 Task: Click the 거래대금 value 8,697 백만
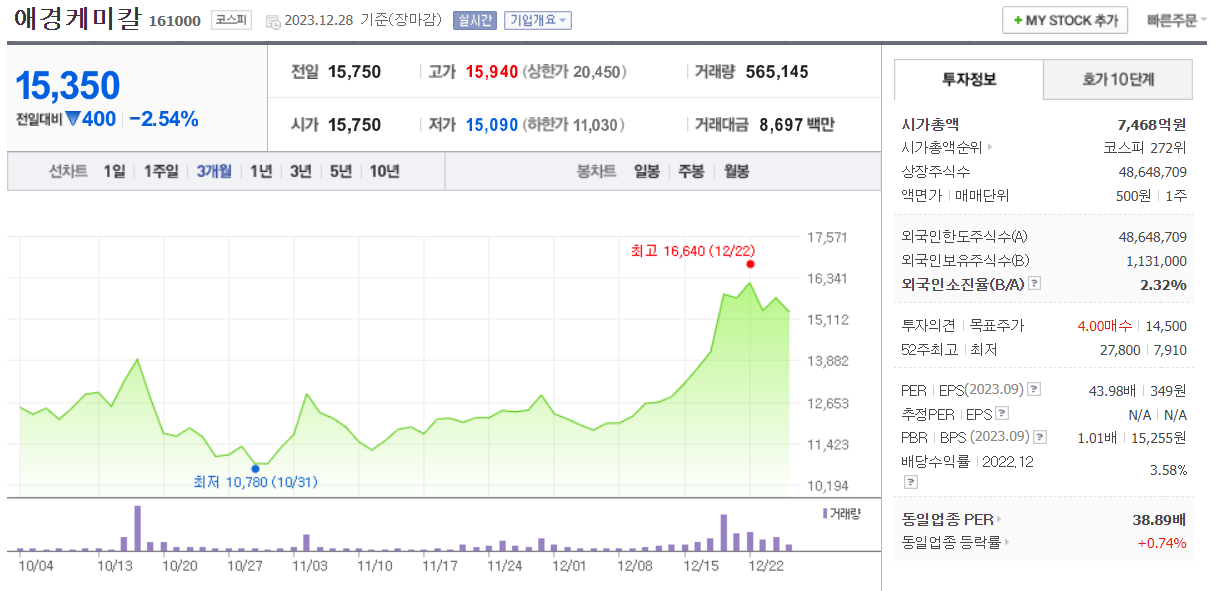[x=797, y=125]
